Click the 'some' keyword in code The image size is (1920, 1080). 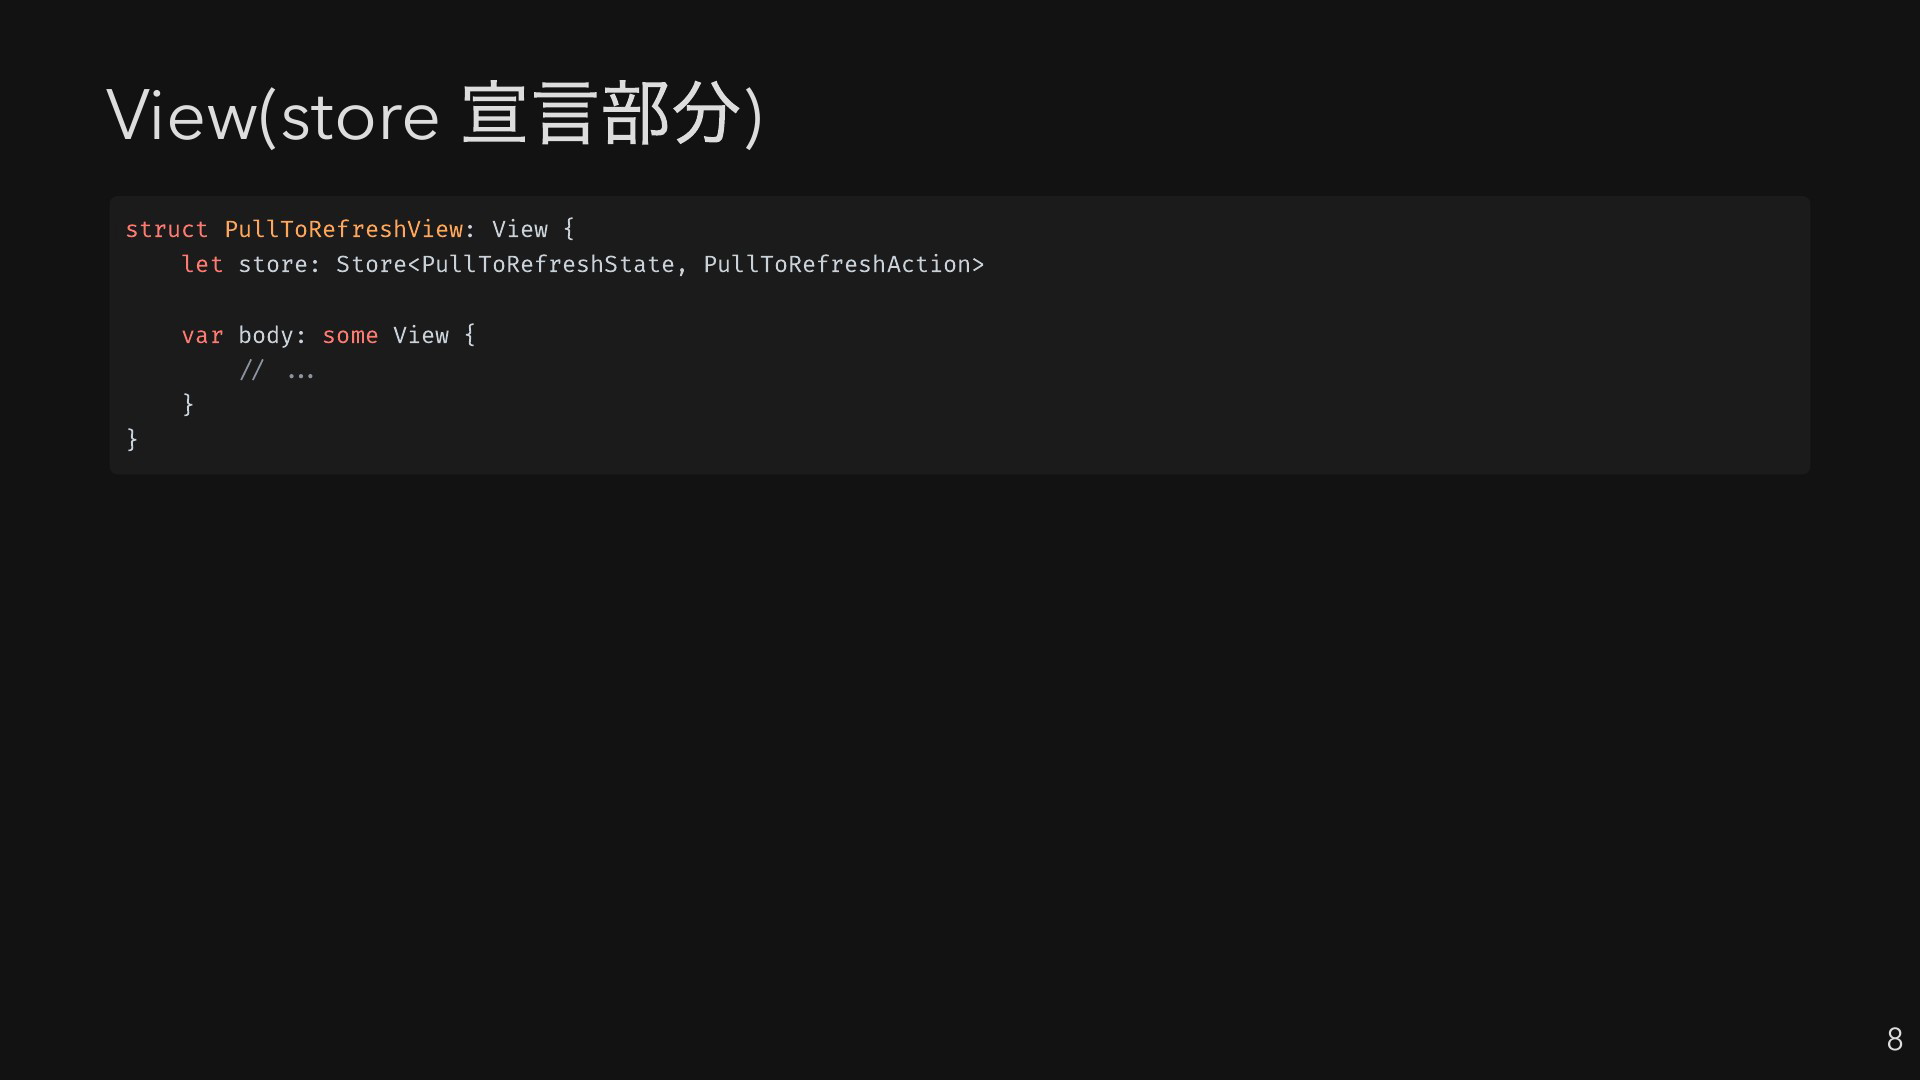point(350,335)
